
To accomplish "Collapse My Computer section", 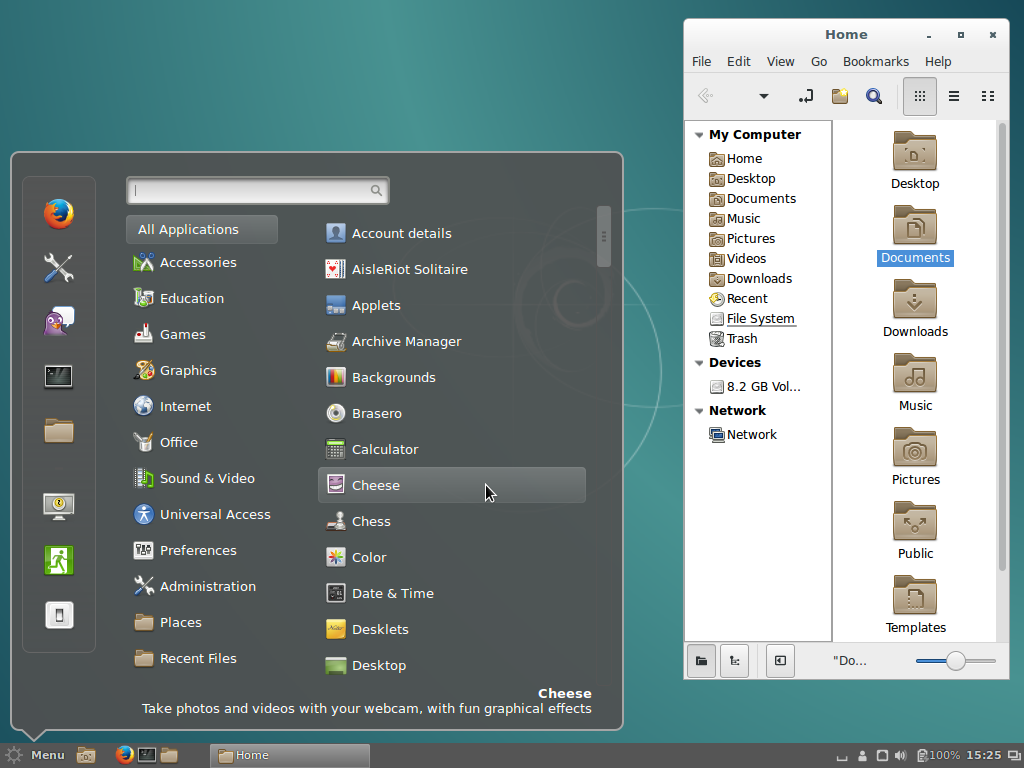I will (x=699, y=135).
